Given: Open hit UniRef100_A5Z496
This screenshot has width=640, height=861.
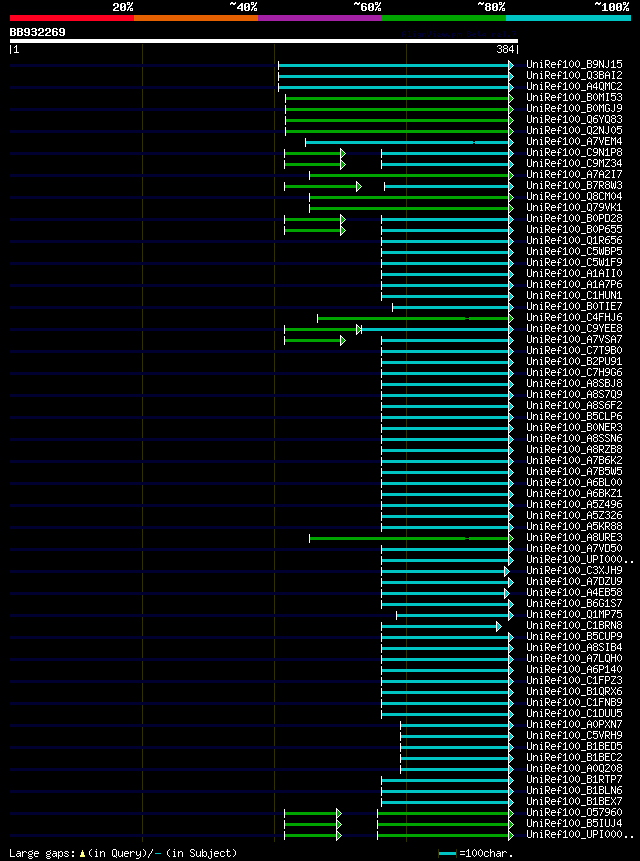Looking at the screenshot, I should [x=574, y=504].
